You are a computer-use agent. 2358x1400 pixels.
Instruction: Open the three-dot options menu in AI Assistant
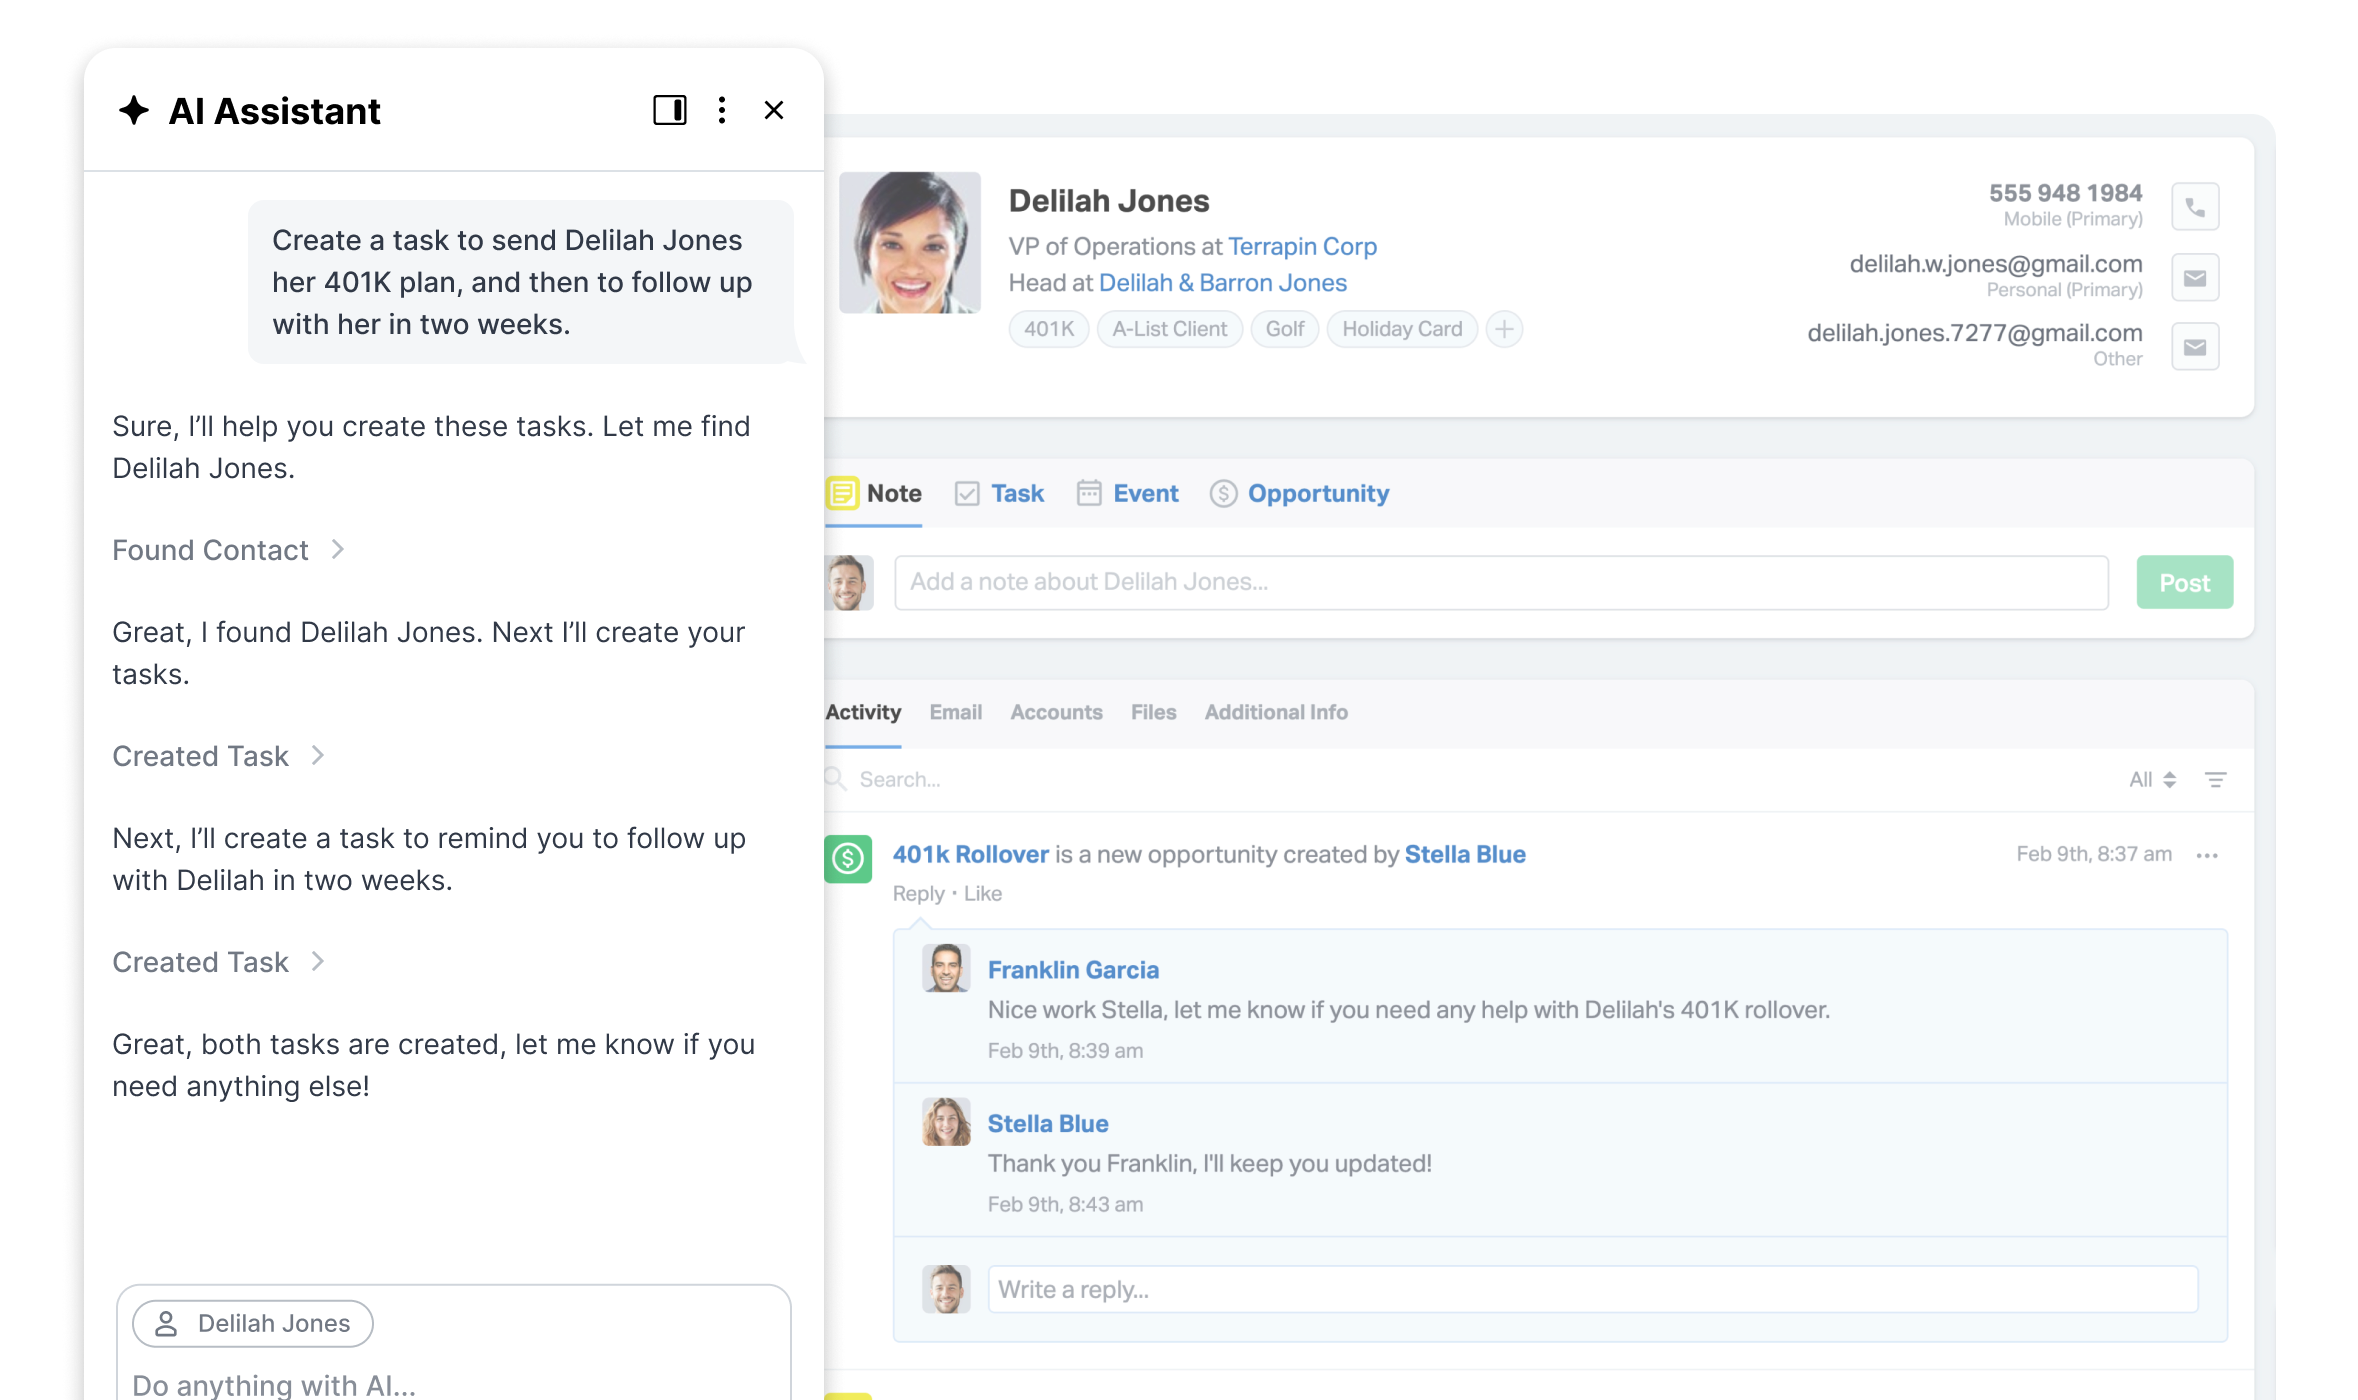[722, 110]
